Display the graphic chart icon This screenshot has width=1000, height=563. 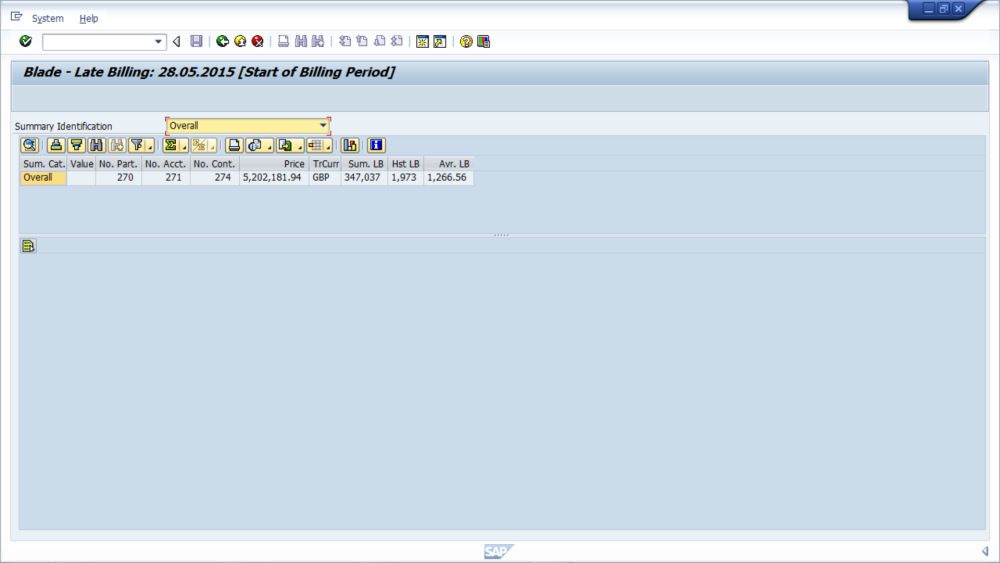[x=349, y=145]
